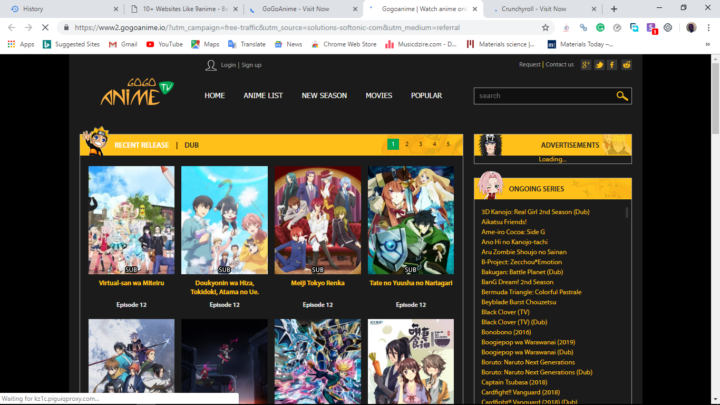Open Captain Tsubasa (2018) in ongoing series
This screenshot has width=720, height=405.
click(514, 382)
